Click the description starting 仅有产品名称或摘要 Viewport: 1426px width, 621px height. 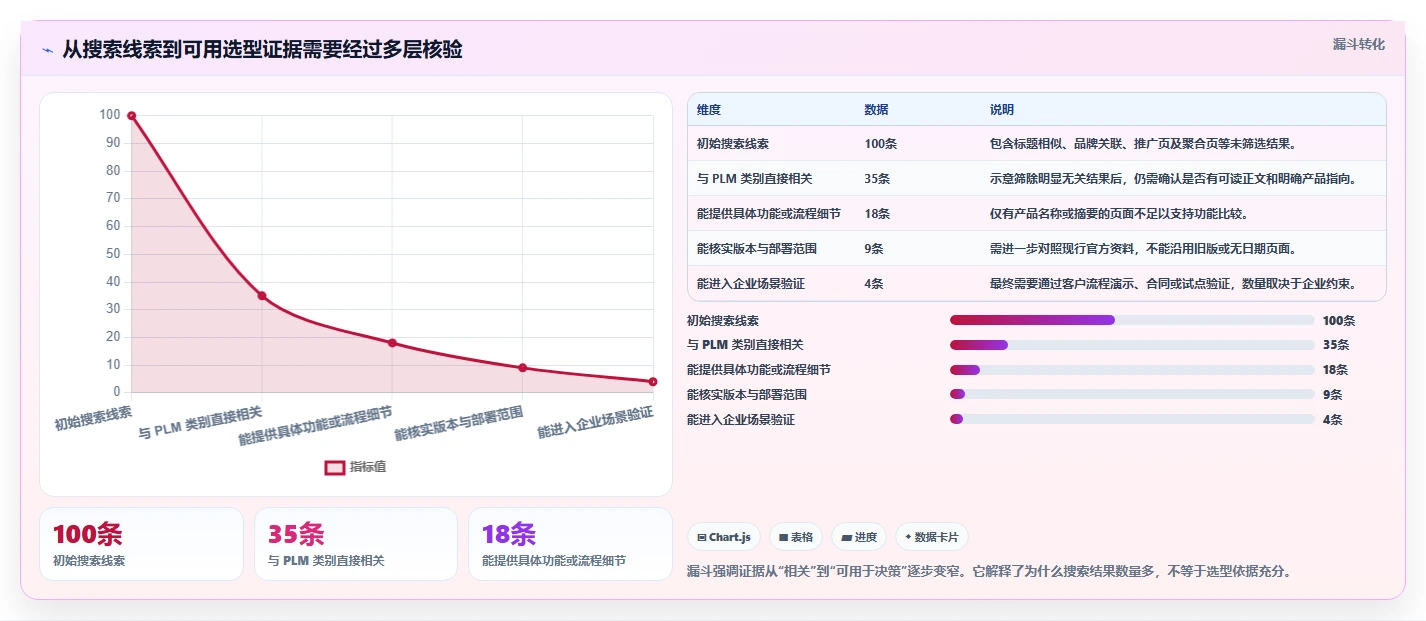[1118, 214]
